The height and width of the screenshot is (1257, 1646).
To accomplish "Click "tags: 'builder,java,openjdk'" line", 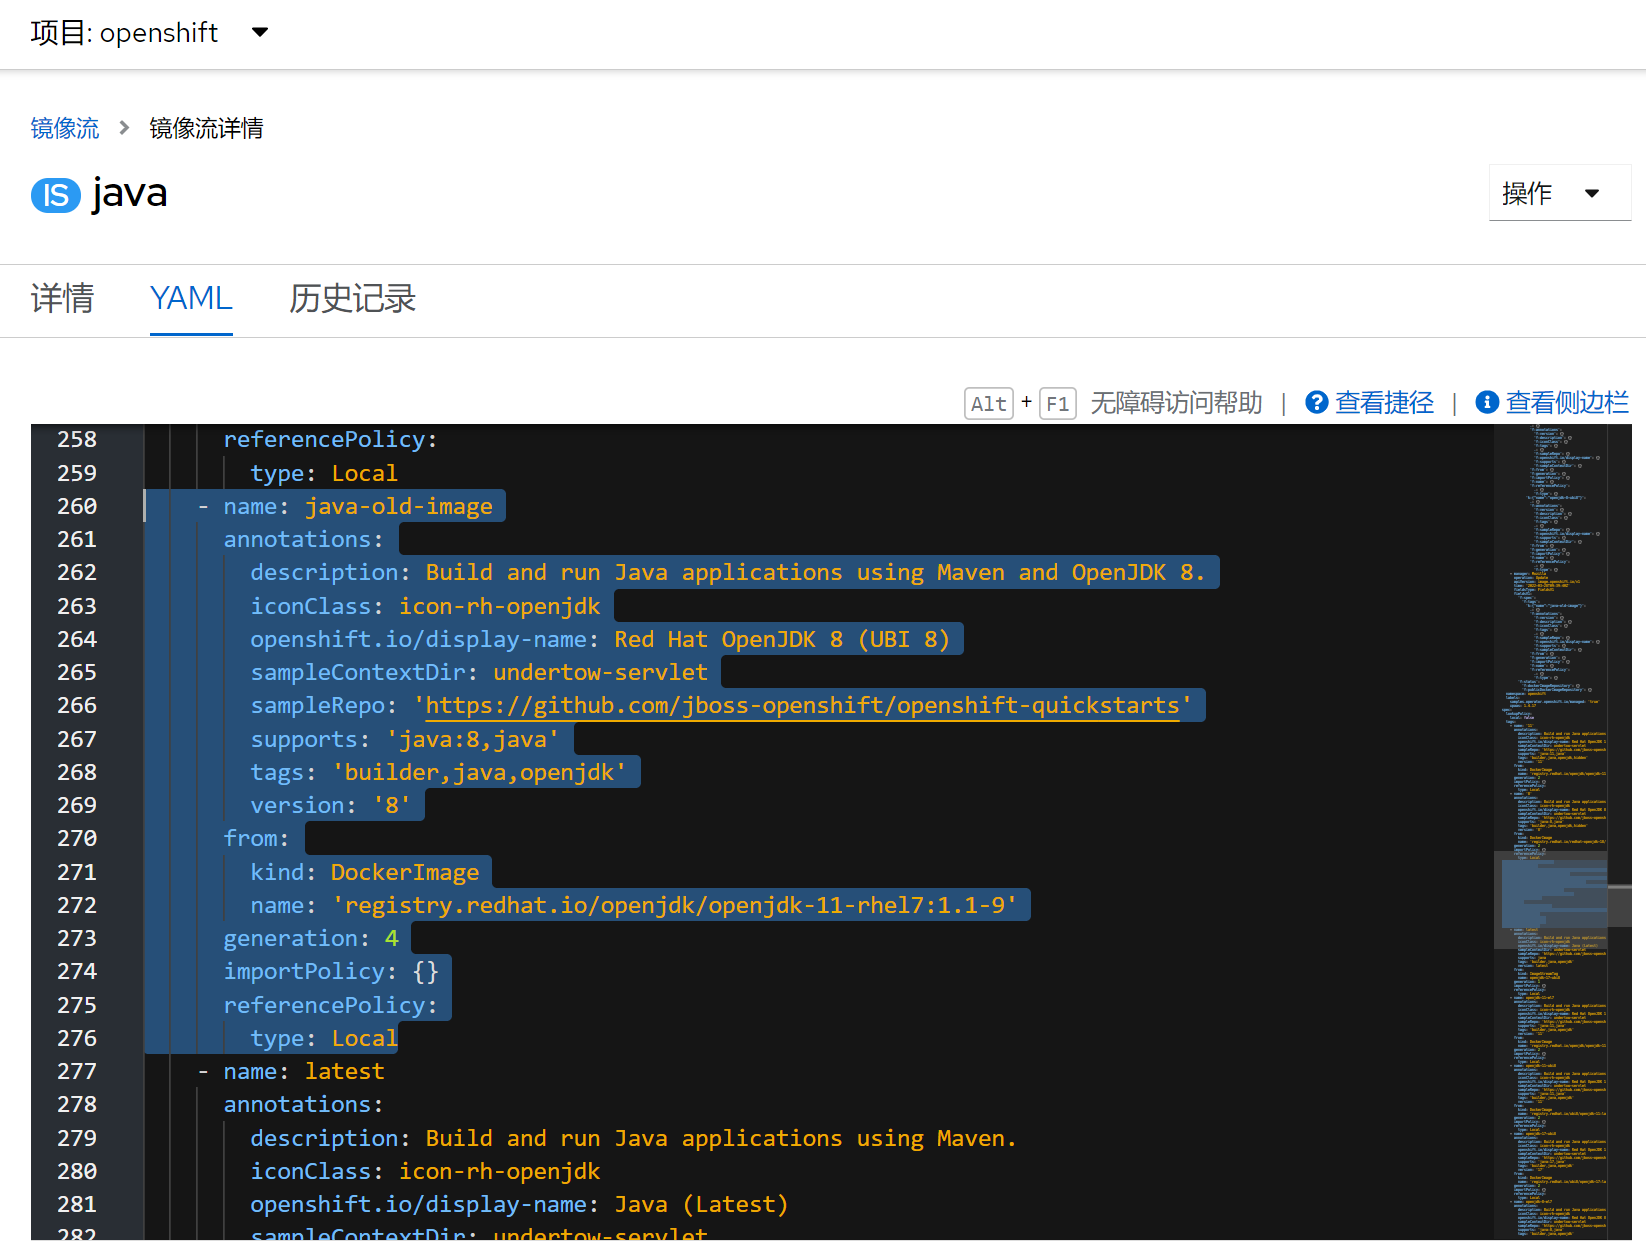I will (439, 773).
